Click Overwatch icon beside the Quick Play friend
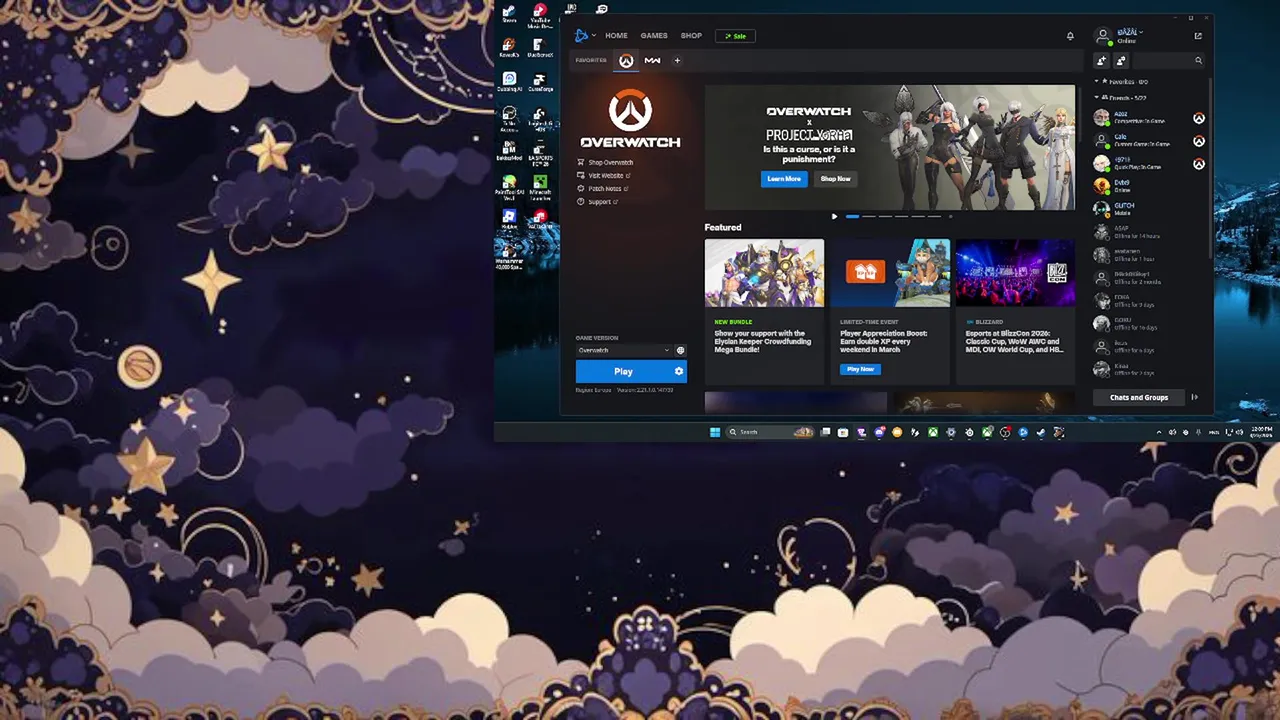 pos(1198,164)
